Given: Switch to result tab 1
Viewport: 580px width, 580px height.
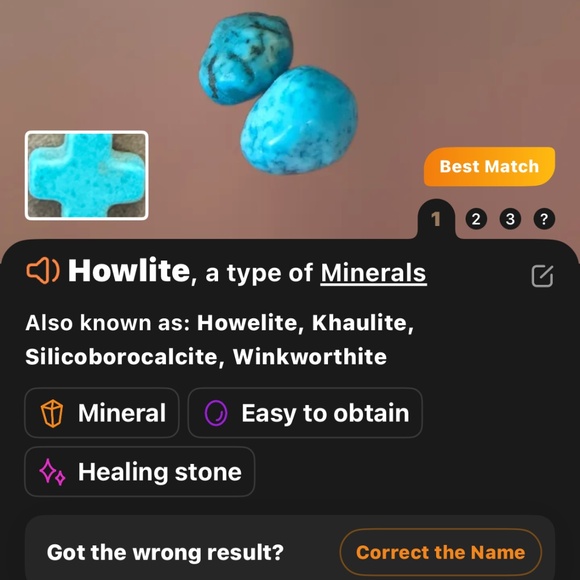Looking at the screenshot, I should click(436, 219).
